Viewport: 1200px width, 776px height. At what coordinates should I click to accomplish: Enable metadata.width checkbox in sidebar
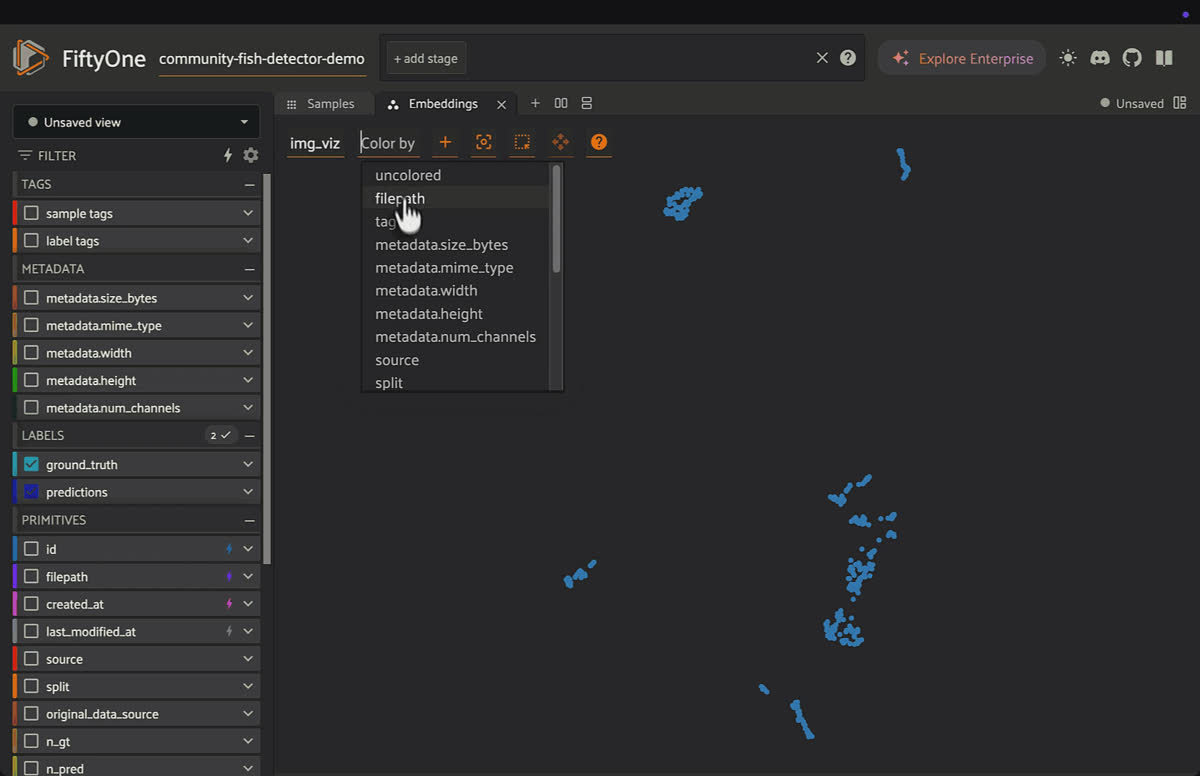[31, 353]
